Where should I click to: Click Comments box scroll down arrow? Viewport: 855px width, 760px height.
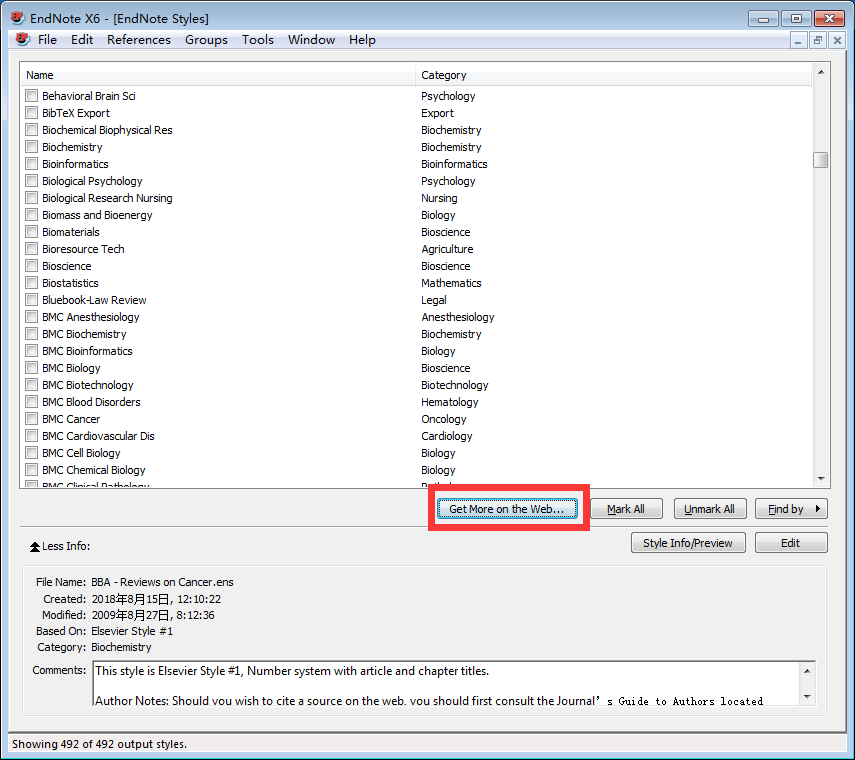(807, 696)
